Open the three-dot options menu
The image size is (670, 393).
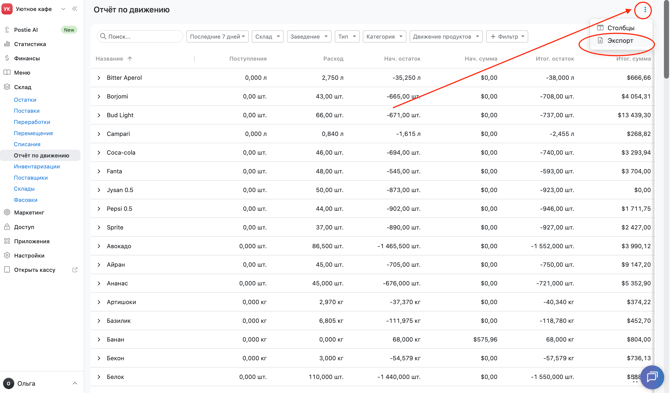tap(645, 9)
